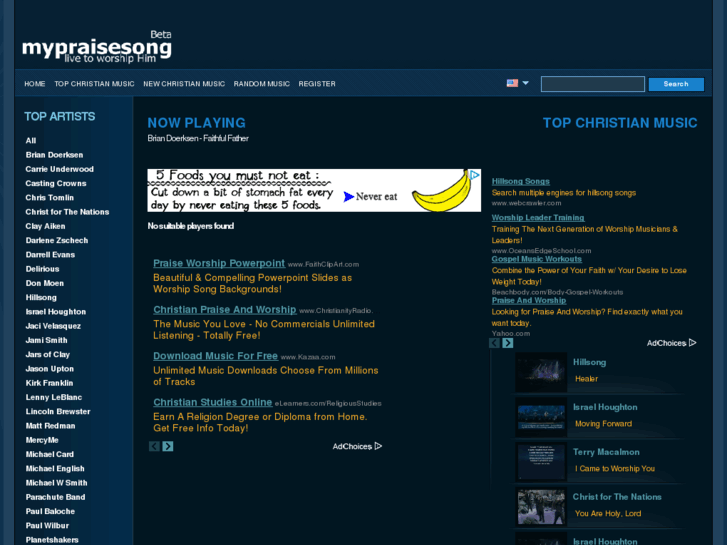Screen dimensions: 727x545
Task: Select Carrie Underwood in the artist list
Action: [x=59, y=169]
